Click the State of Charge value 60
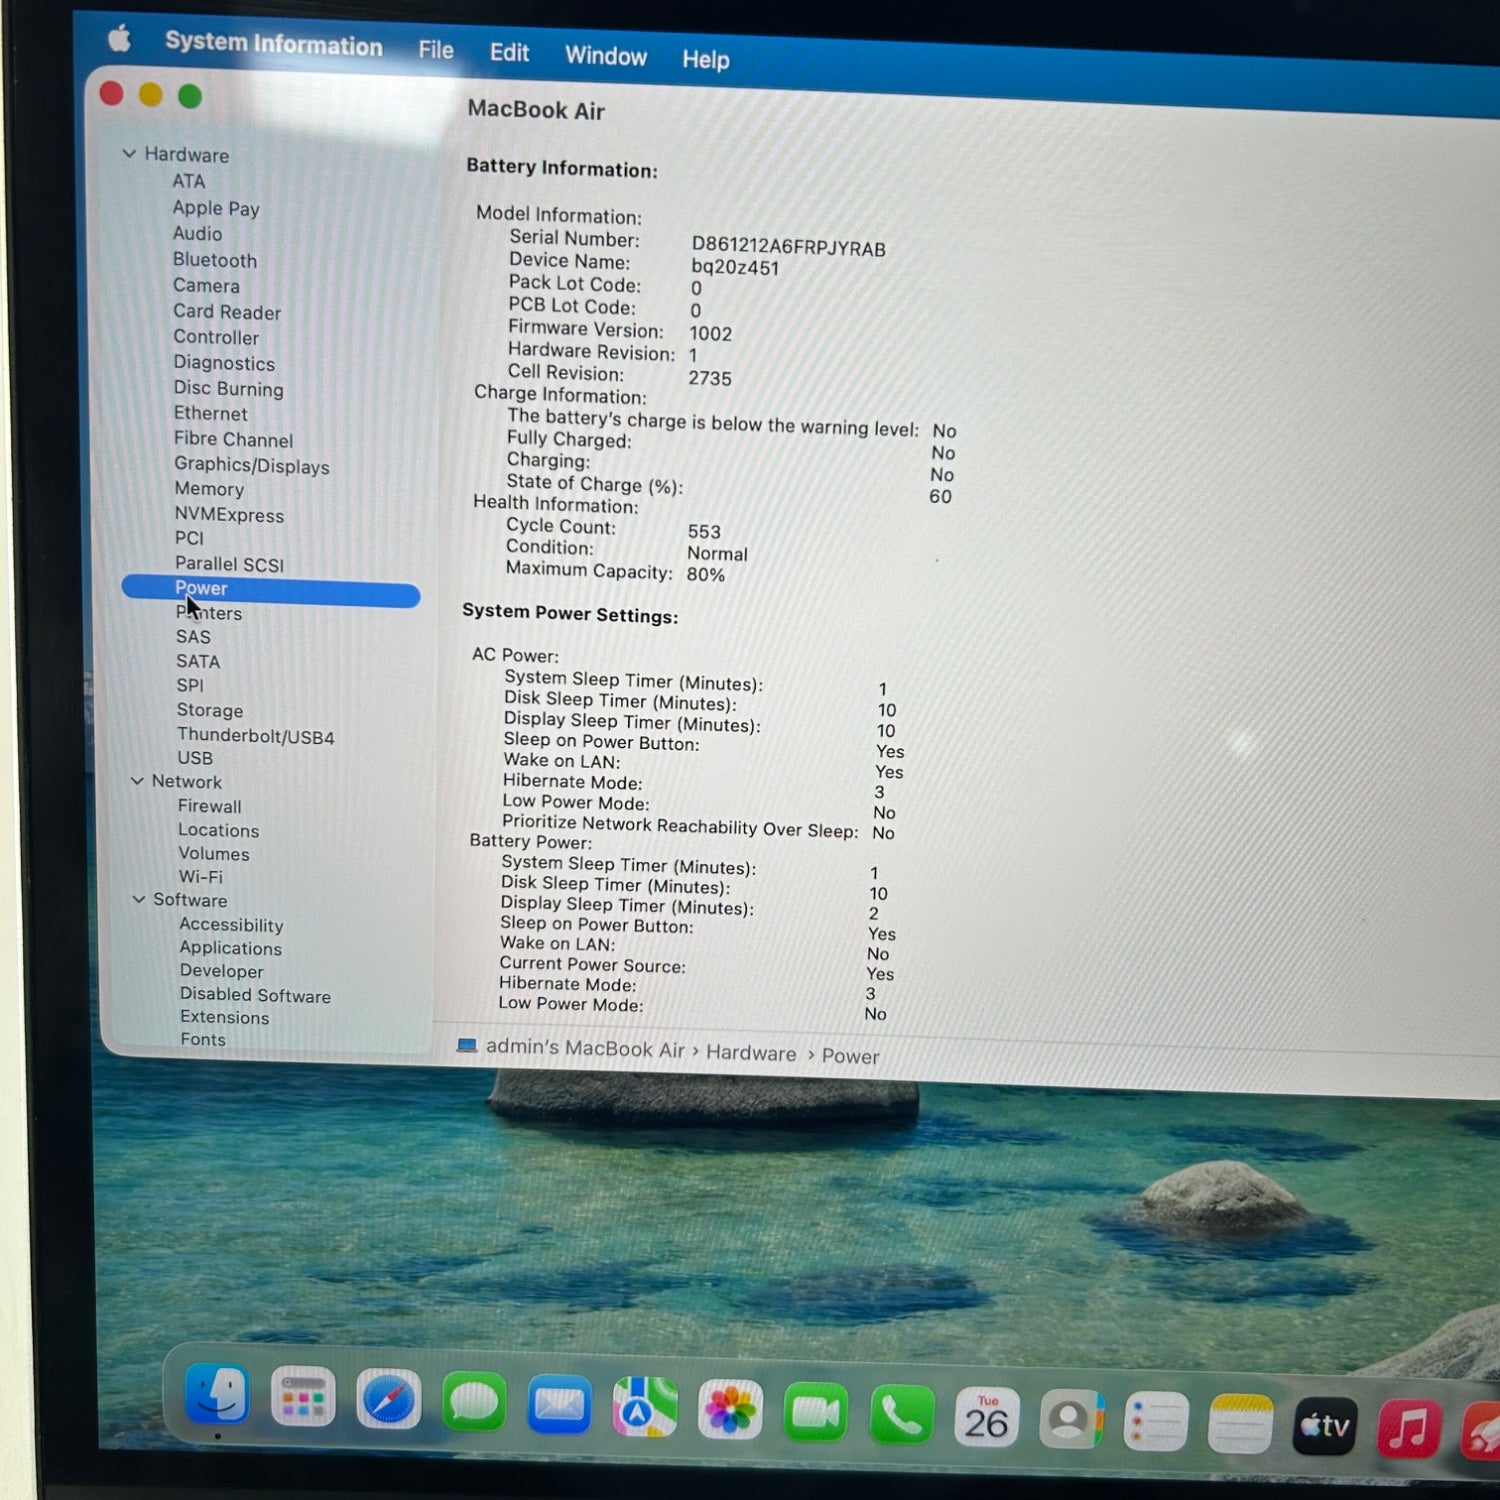Viewport: 1500px width, 1500px height. point(940,496)
